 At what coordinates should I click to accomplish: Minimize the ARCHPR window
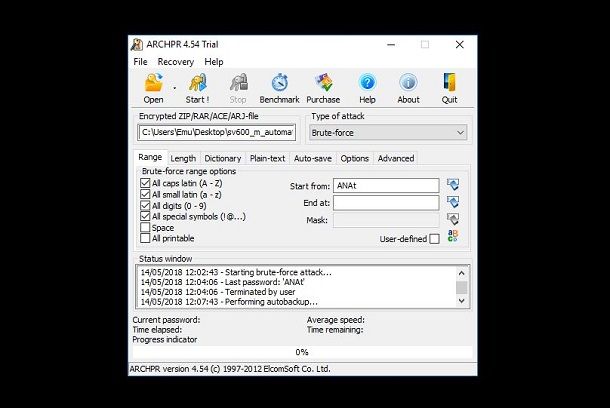pyautogui.click(x=391, y=45)
